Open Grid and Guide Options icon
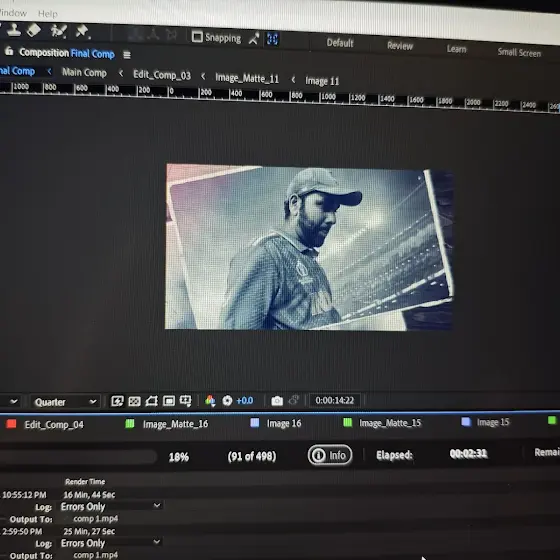 [x=186, y=401]
